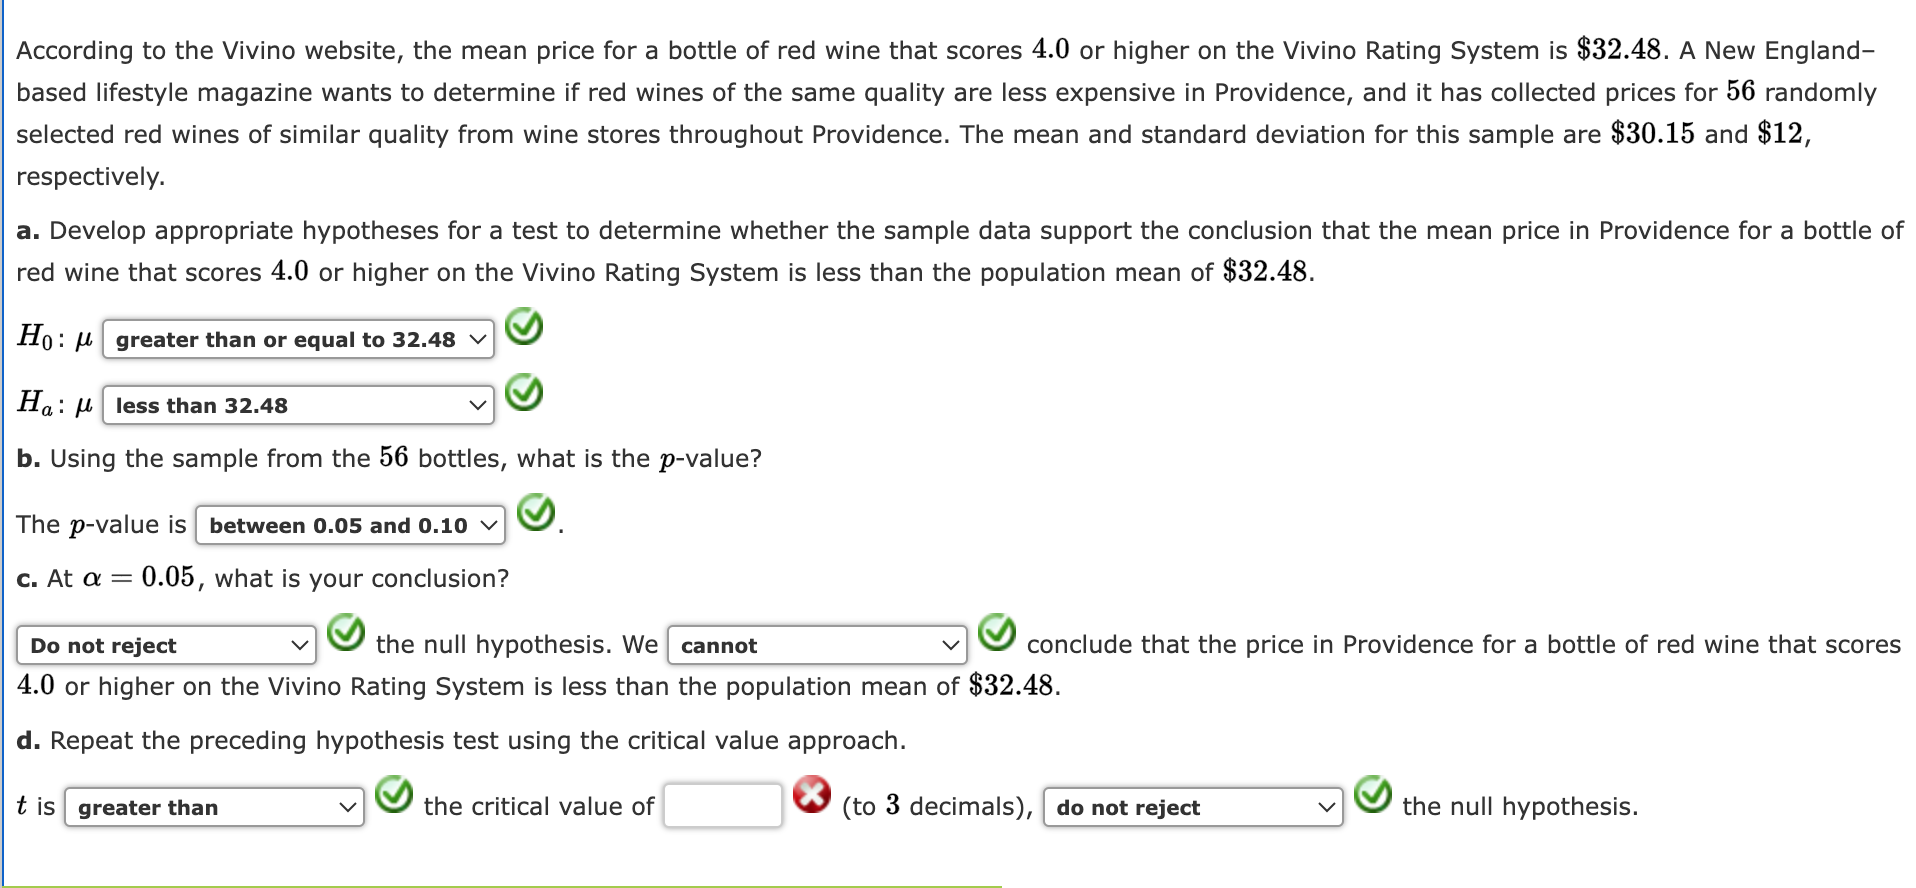Image resolution: width=1916 pixels, height=888 pixels.
Task: Click checkmark beside 'cannot' dropdown
Action: [x=997, y=633]
